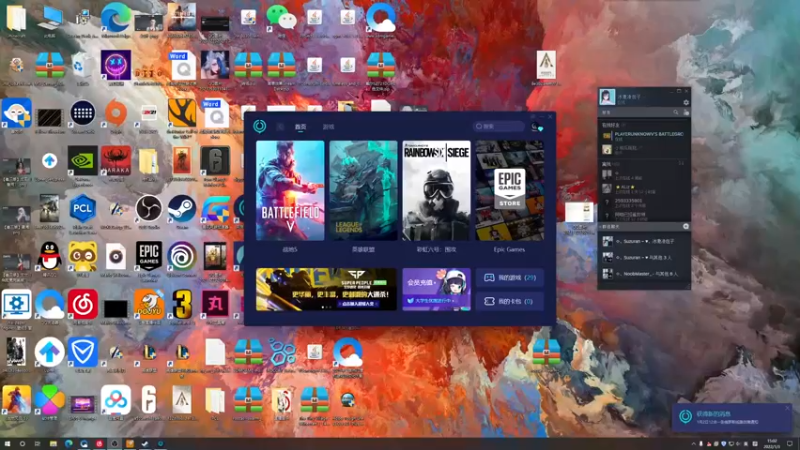The image size is (800, 450).
Task: Switch to the launcher's home tab
Action: pyautogui.click(x=301, y=127)
